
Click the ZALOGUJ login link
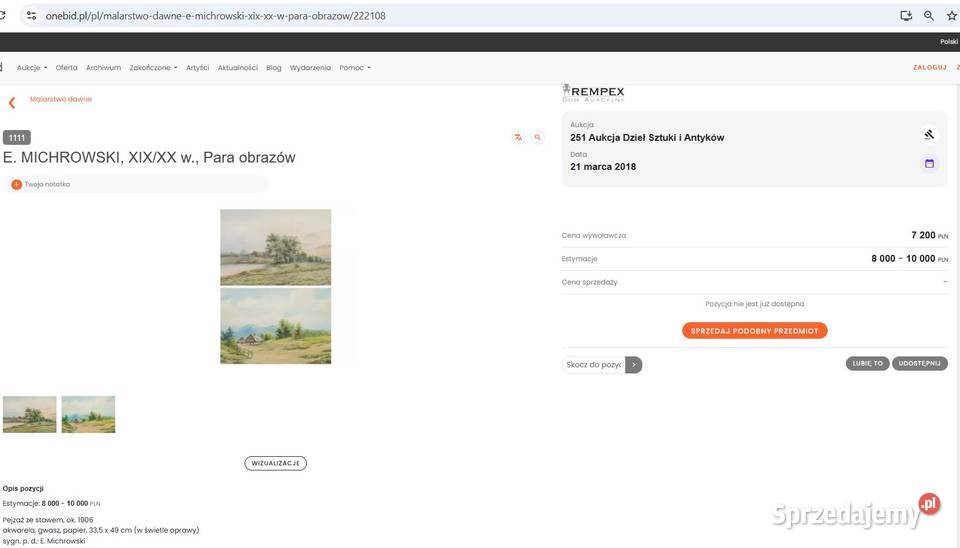click(929, 67)
